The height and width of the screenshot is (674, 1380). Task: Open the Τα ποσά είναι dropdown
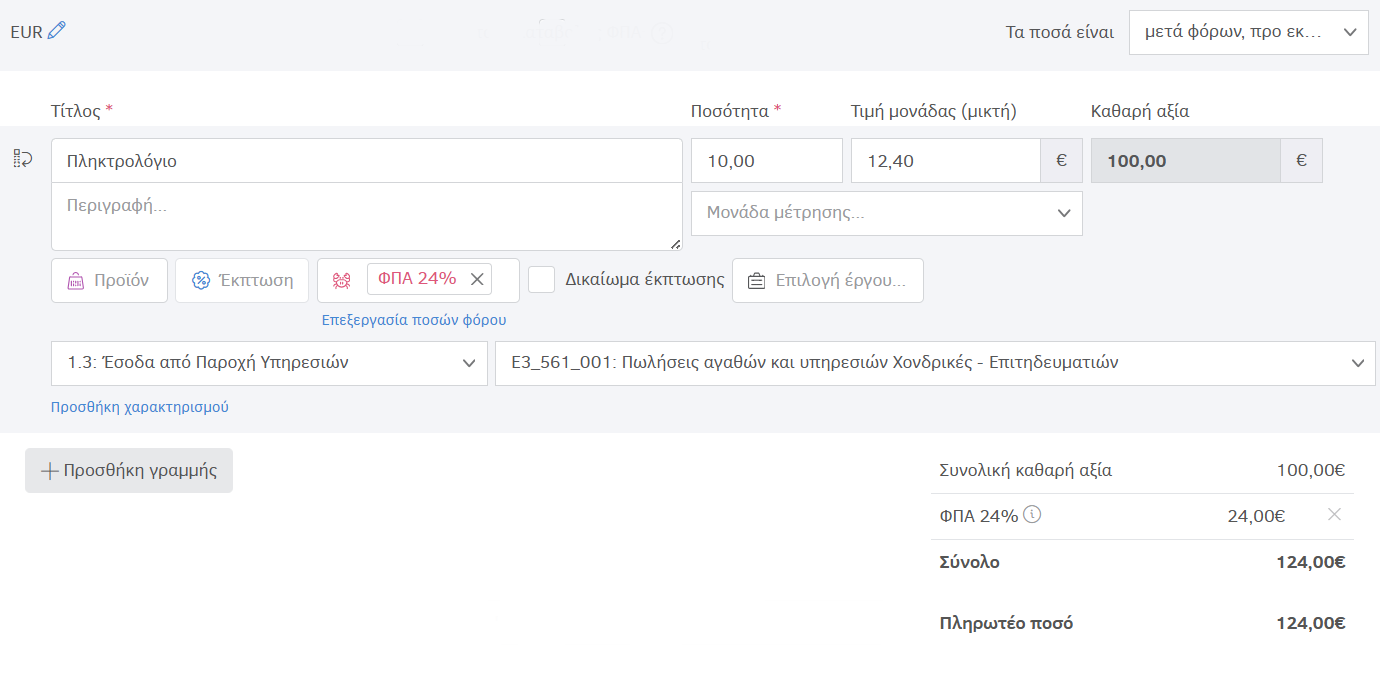pyautogui.click(x=1248, y=32)
